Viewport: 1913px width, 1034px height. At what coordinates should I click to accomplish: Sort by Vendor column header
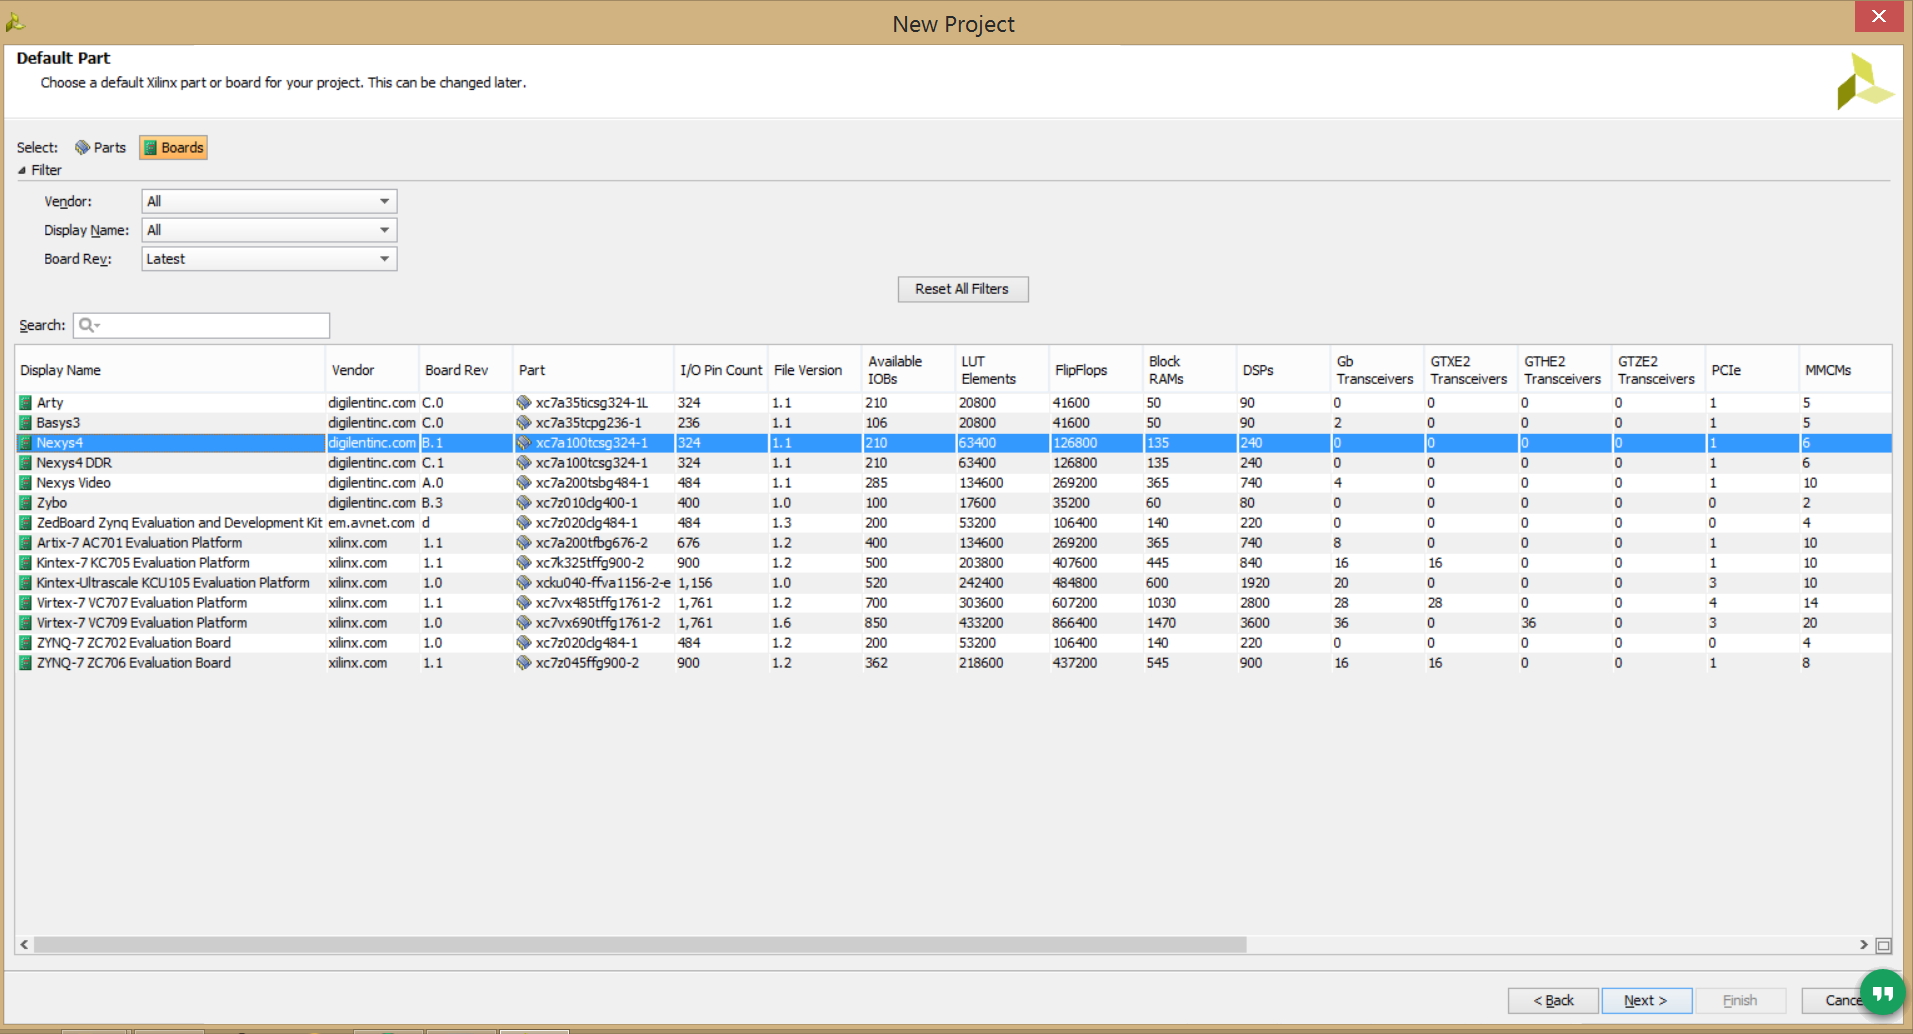(x=372, y=370)
